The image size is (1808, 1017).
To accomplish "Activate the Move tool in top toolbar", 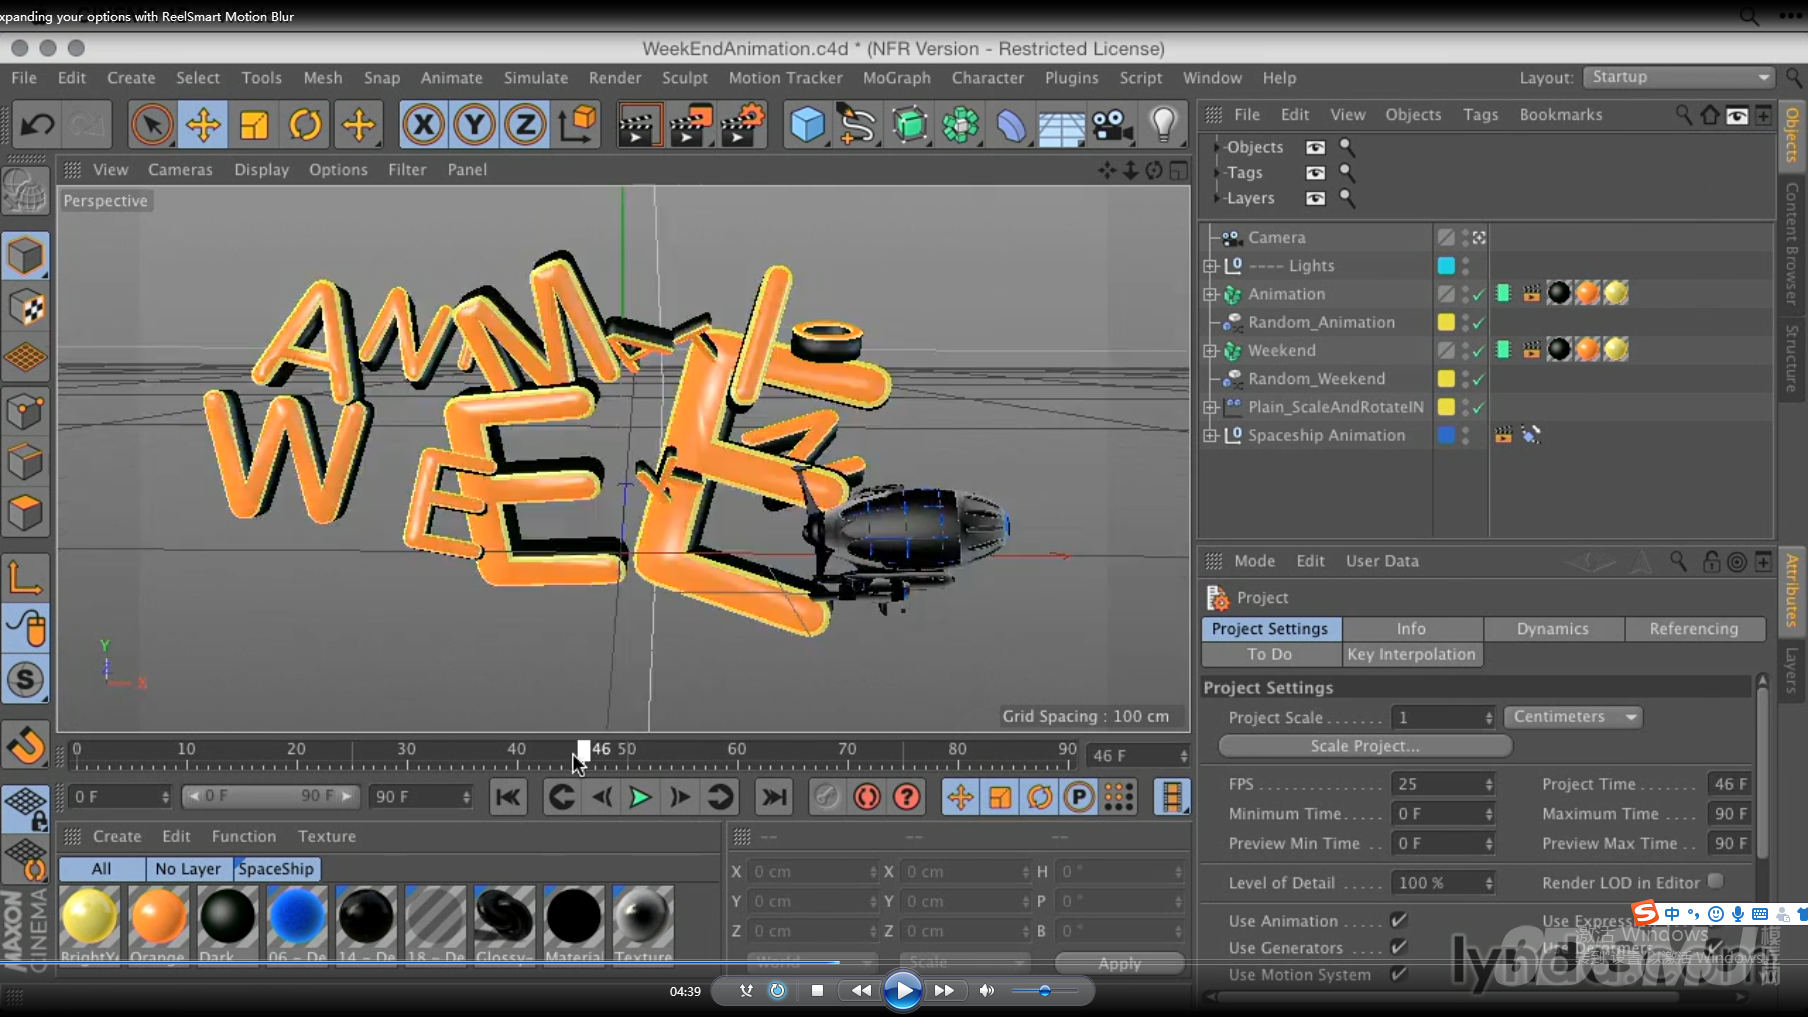I will coord(203,126).
